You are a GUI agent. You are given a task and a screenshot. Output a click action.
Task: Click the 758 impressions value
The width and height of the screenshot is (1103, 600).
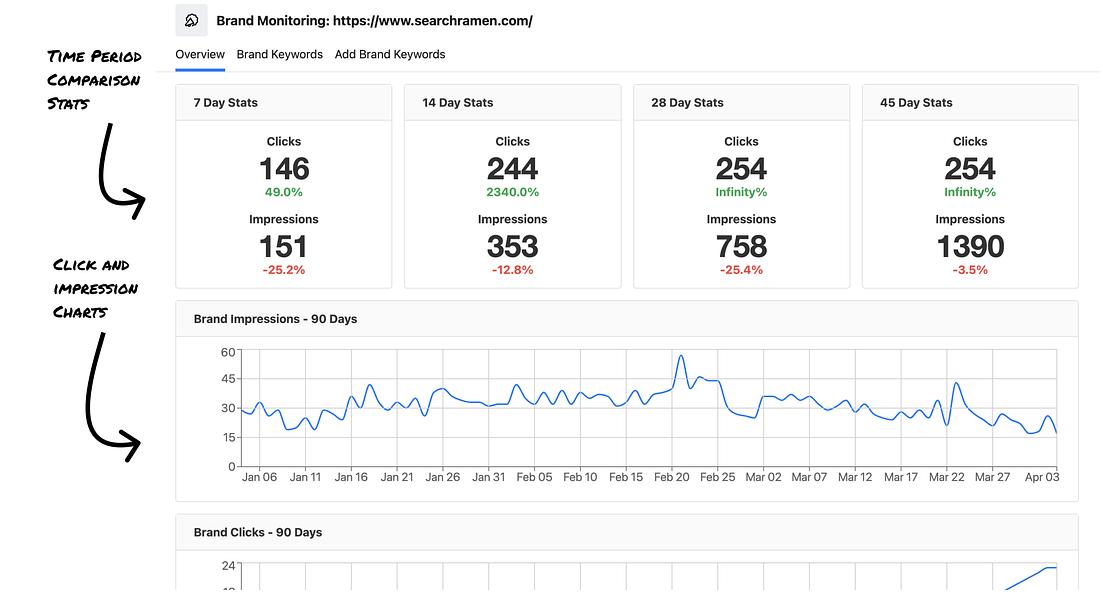(x=741, y=247)
